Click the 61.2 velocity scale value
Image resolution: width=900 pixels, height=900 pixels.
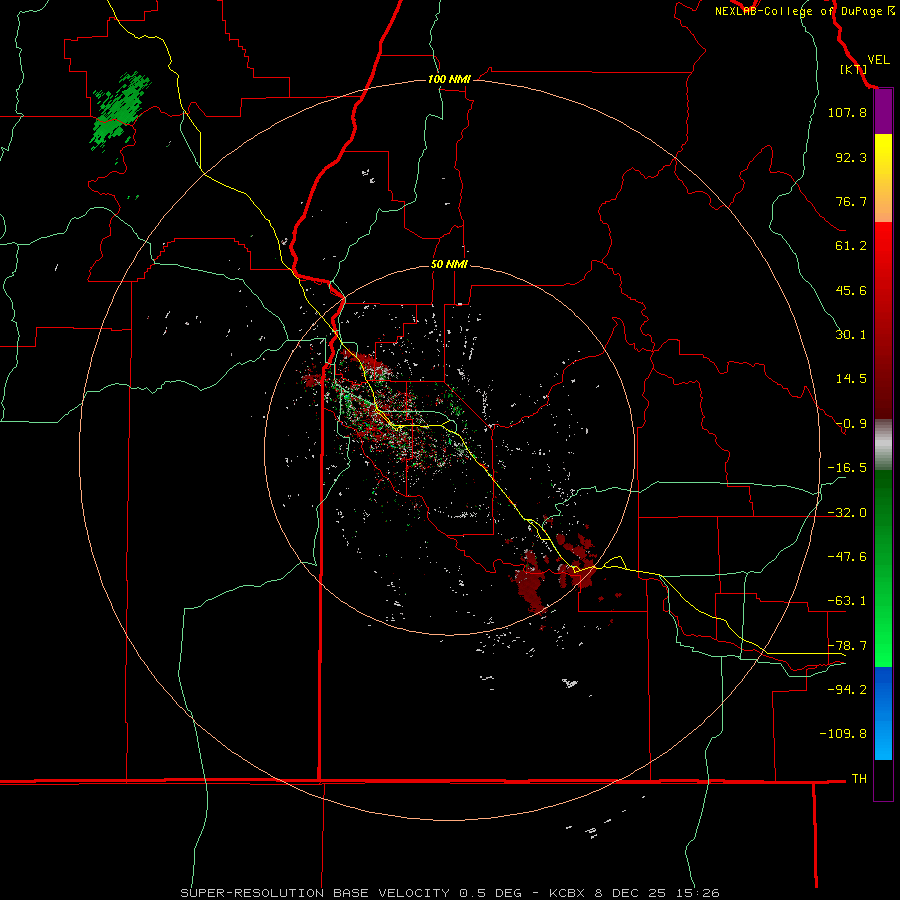coord(851,246)
